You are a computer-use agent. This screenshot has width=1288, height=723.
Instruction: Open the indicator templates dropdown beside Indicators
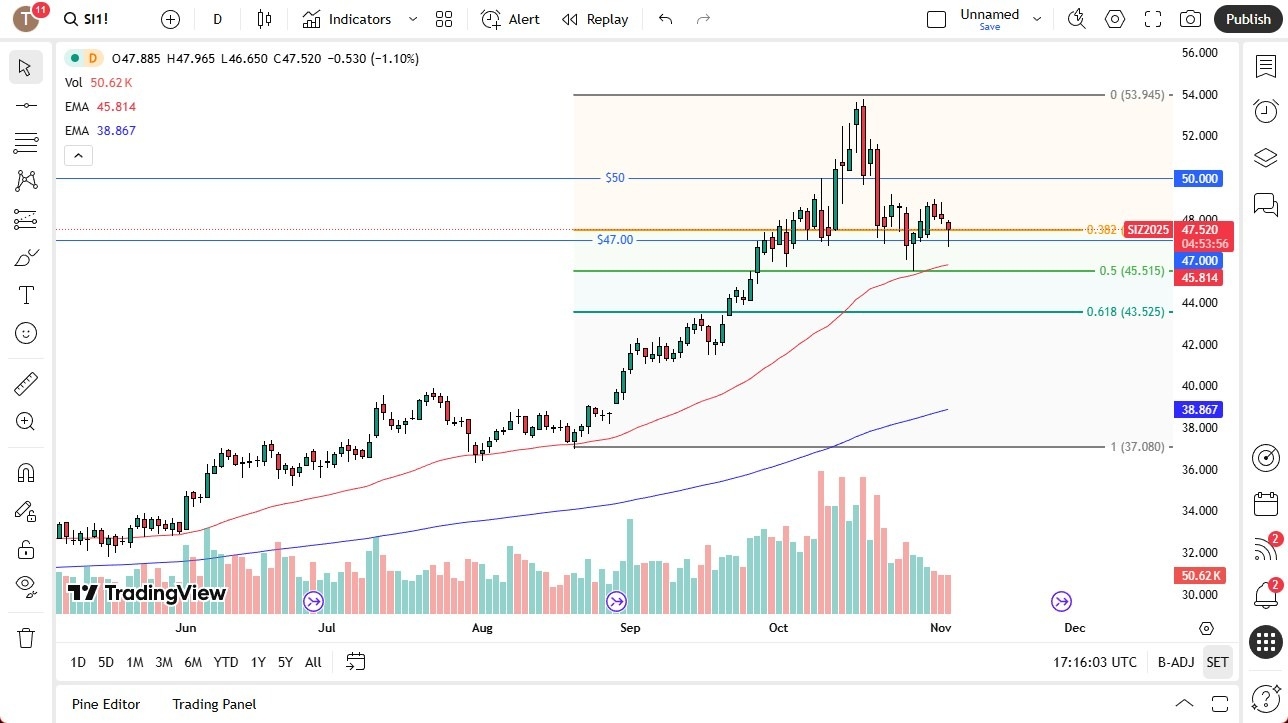coord(411,19)
